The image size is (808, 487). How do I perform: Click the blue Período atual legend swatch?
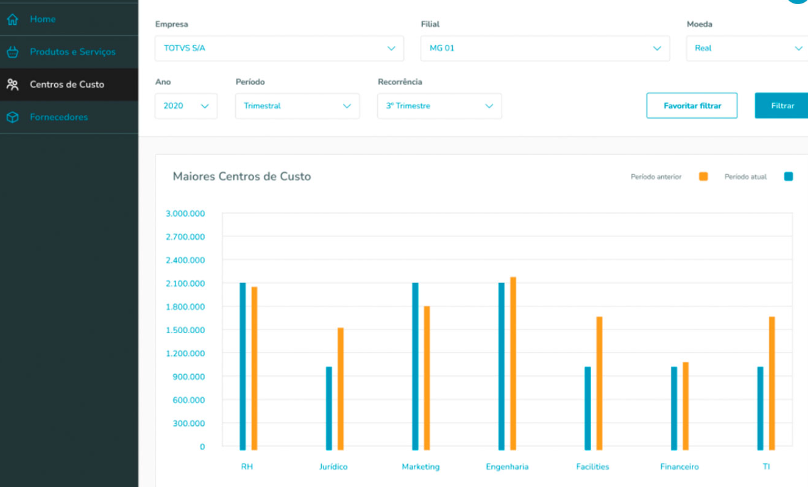click(788, 177)
